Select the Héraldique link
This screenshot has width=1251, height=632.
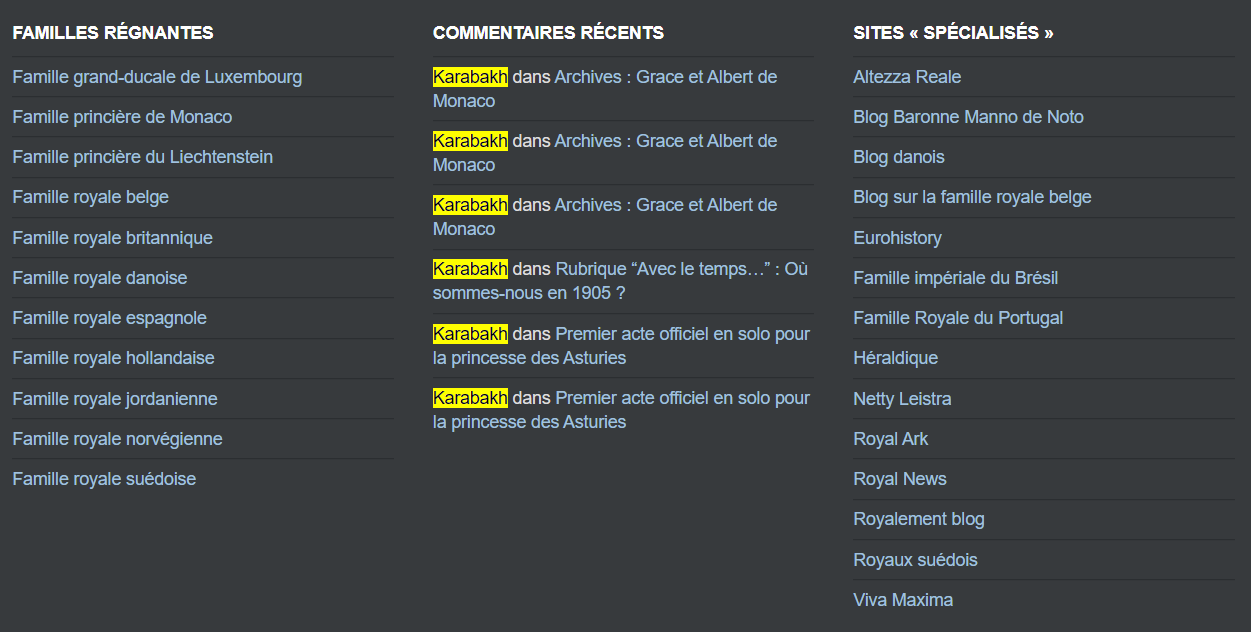(x=895, y=358)
